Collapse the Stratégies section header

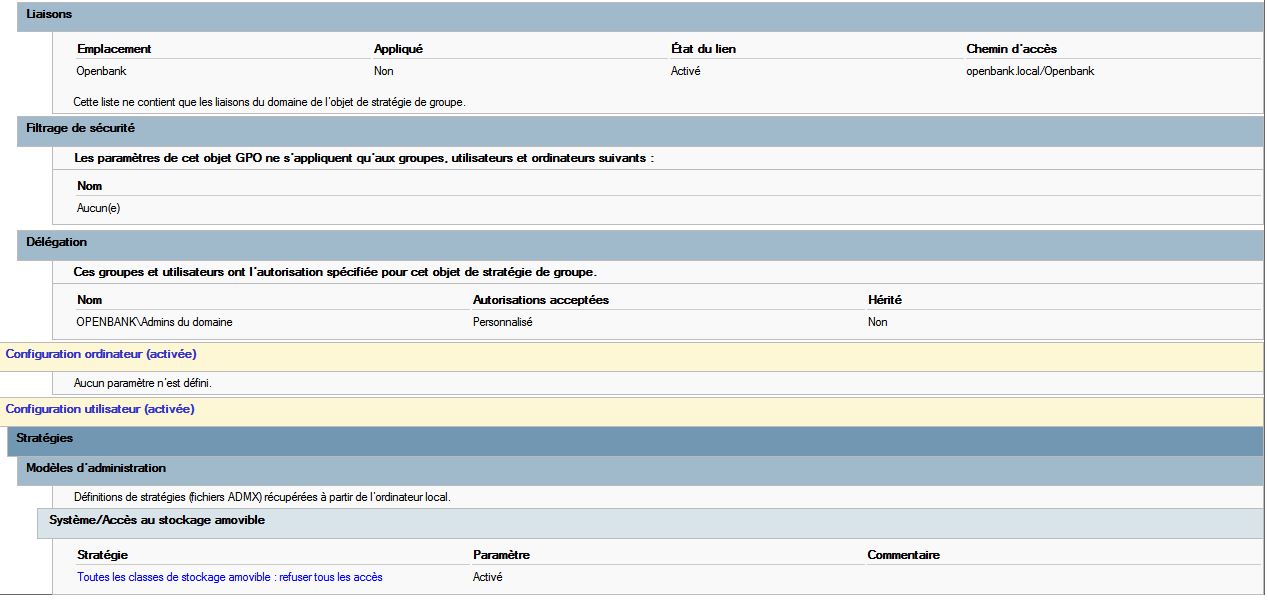coord(45,439)
